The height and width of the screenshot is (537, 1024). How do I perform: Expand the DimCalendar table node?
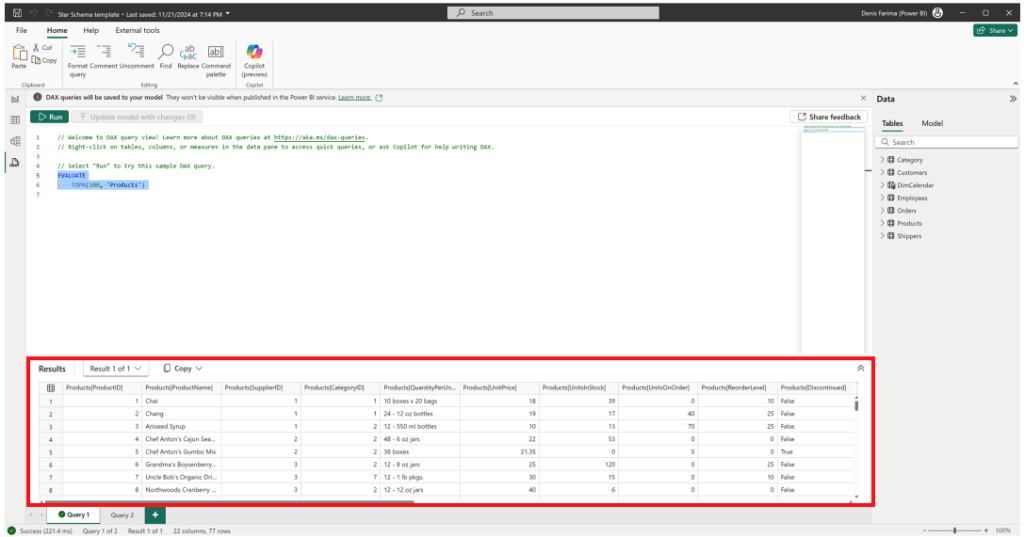tap(882, 185)
